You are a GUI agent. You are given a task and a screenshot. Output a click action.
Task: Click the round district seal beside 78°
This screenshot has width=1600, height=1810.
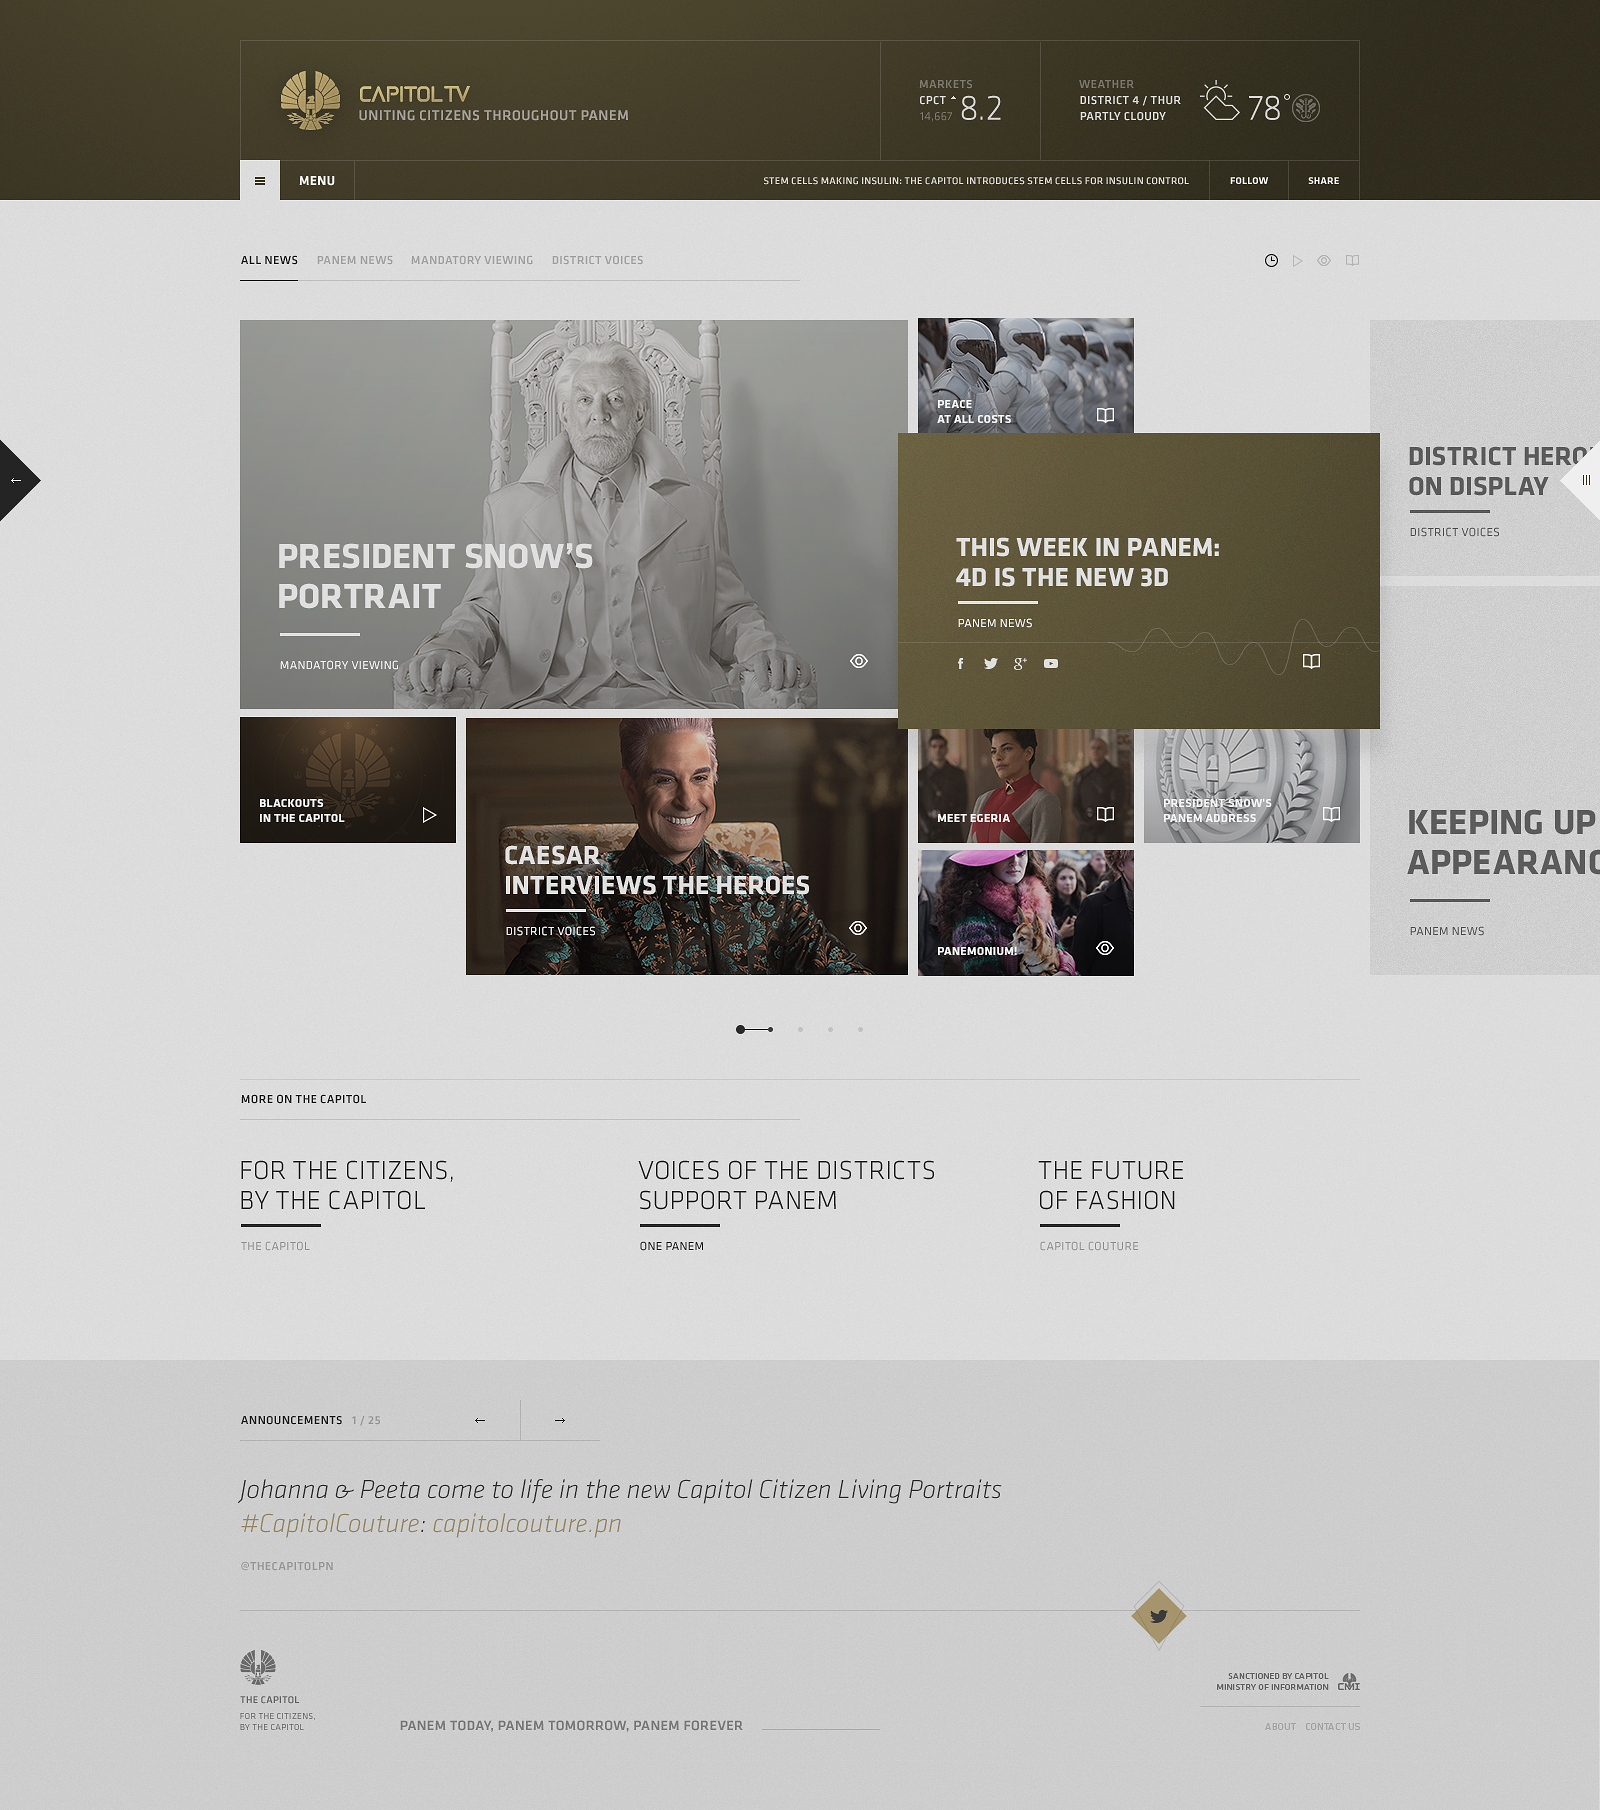(x=1306, y=108)
